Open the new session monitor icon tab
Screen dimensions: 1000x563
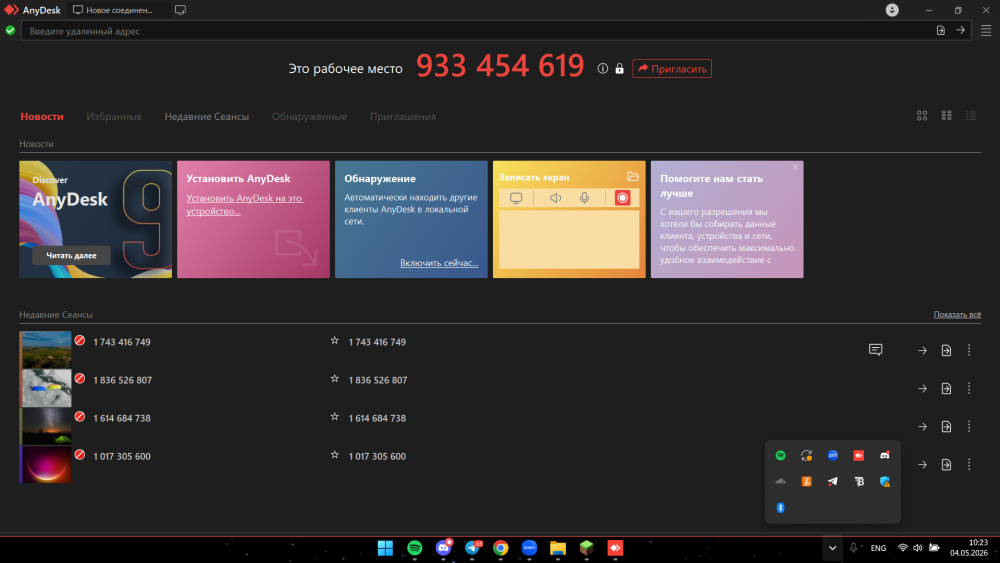(180, 10)
